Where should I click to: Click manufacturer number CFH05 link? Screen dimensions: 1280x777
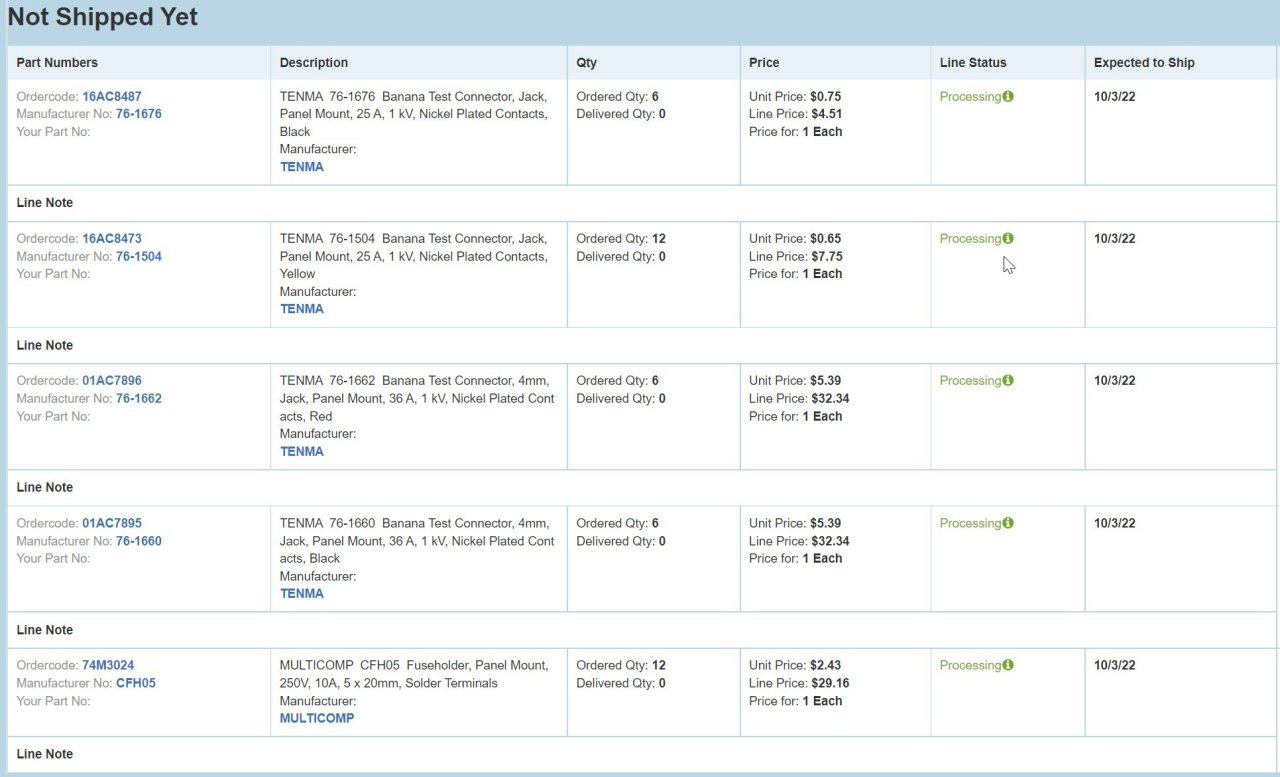136,683
